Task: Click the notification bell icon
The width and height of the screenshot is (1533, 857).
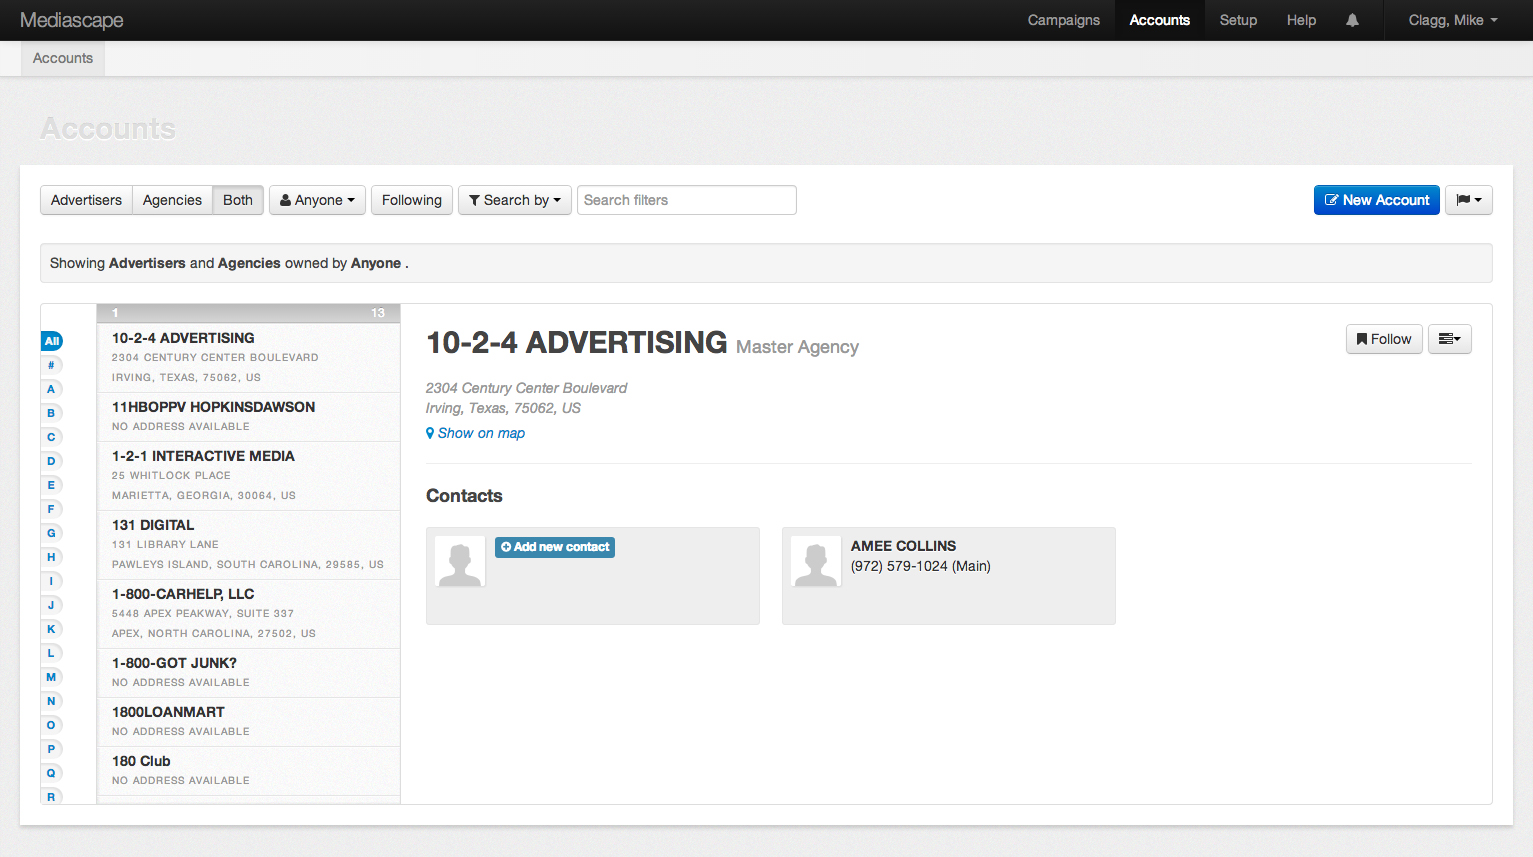Action: [1352, 20]
